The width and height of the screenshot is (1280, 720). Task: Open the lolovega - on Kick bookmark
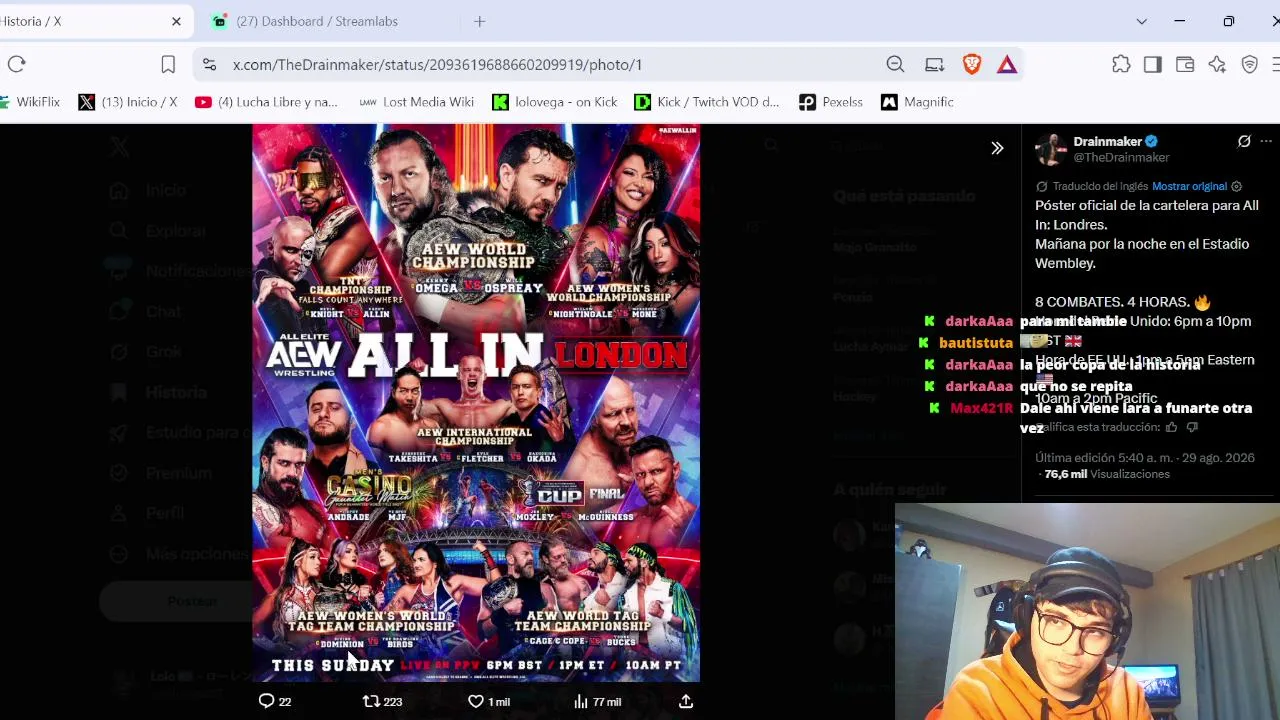[x=555, y=102]
